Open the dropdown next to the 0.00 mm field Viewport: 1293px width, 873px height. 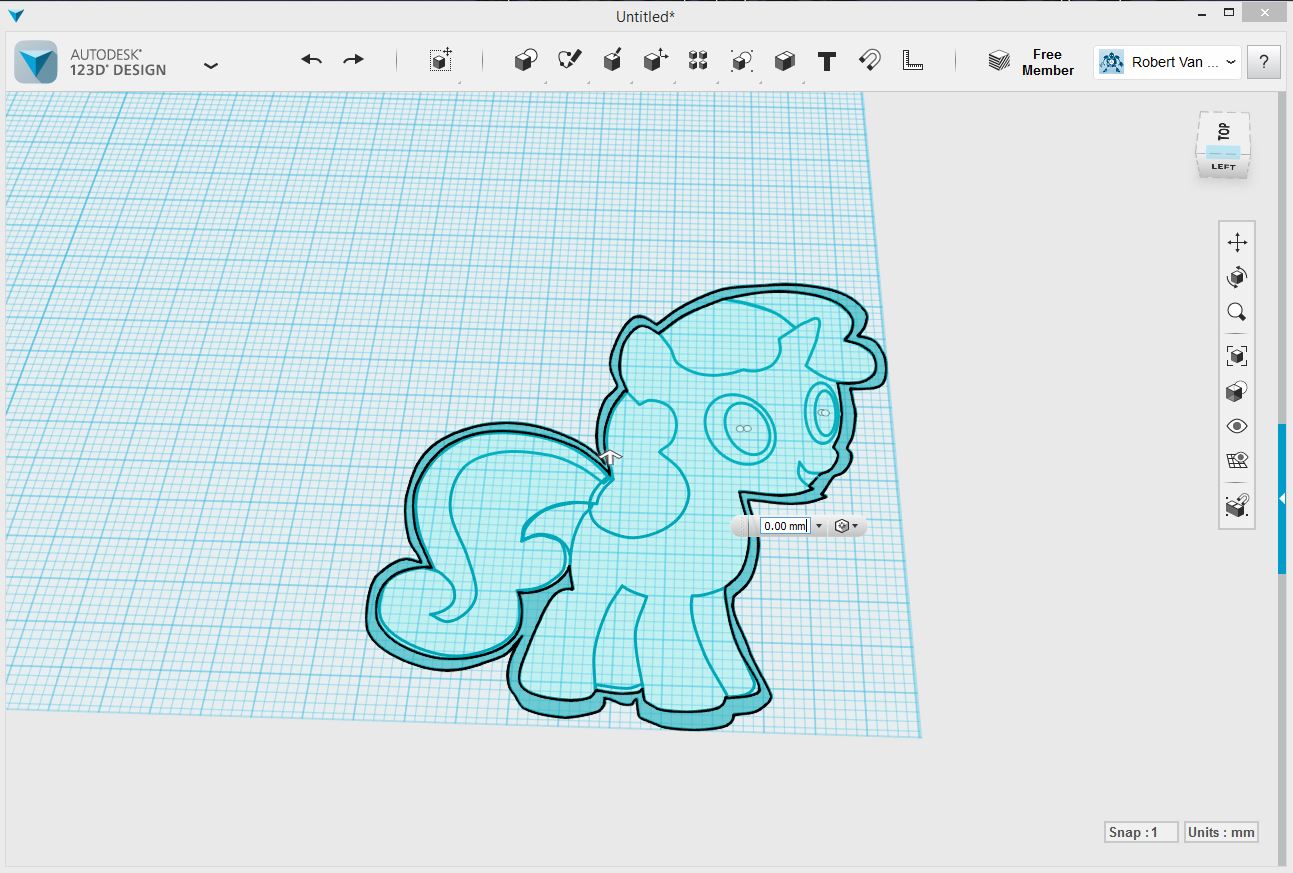tap(819, 525)
